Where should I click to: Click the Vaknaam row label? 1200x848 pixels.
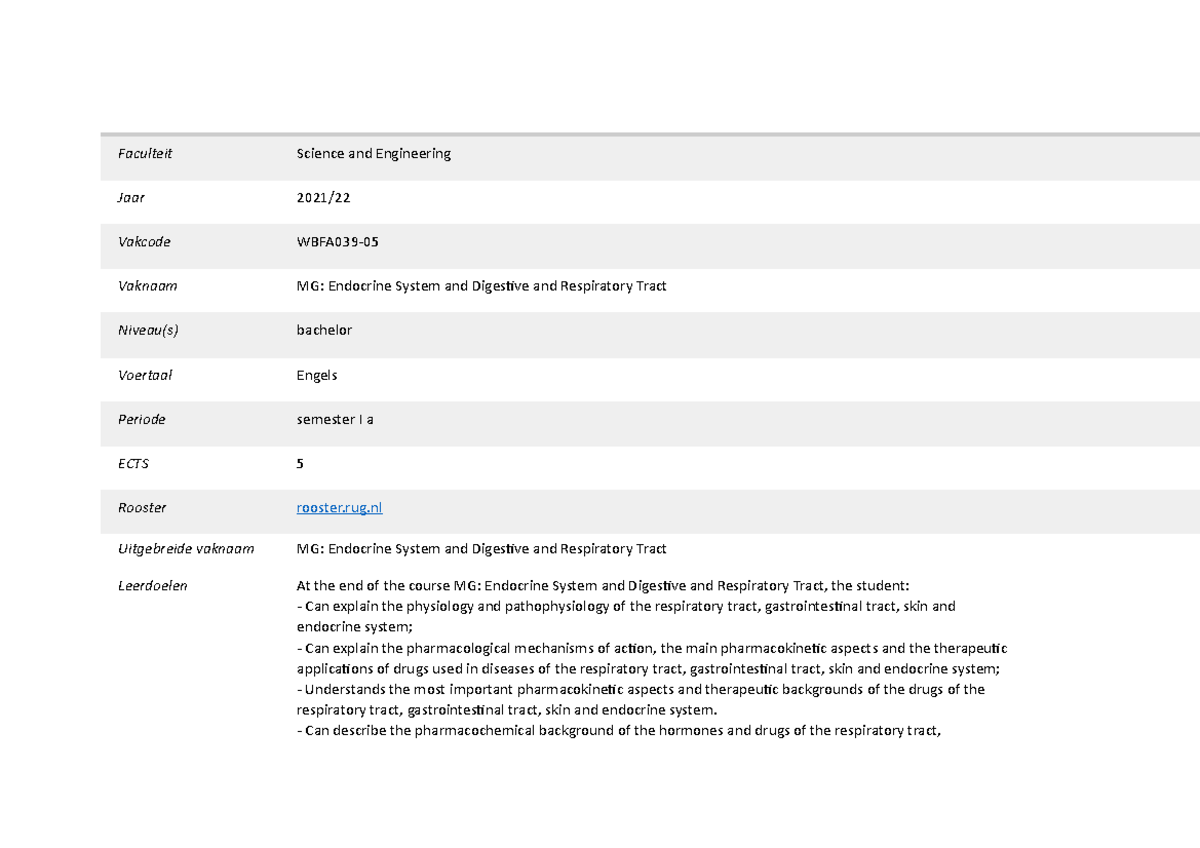point(147,286)
